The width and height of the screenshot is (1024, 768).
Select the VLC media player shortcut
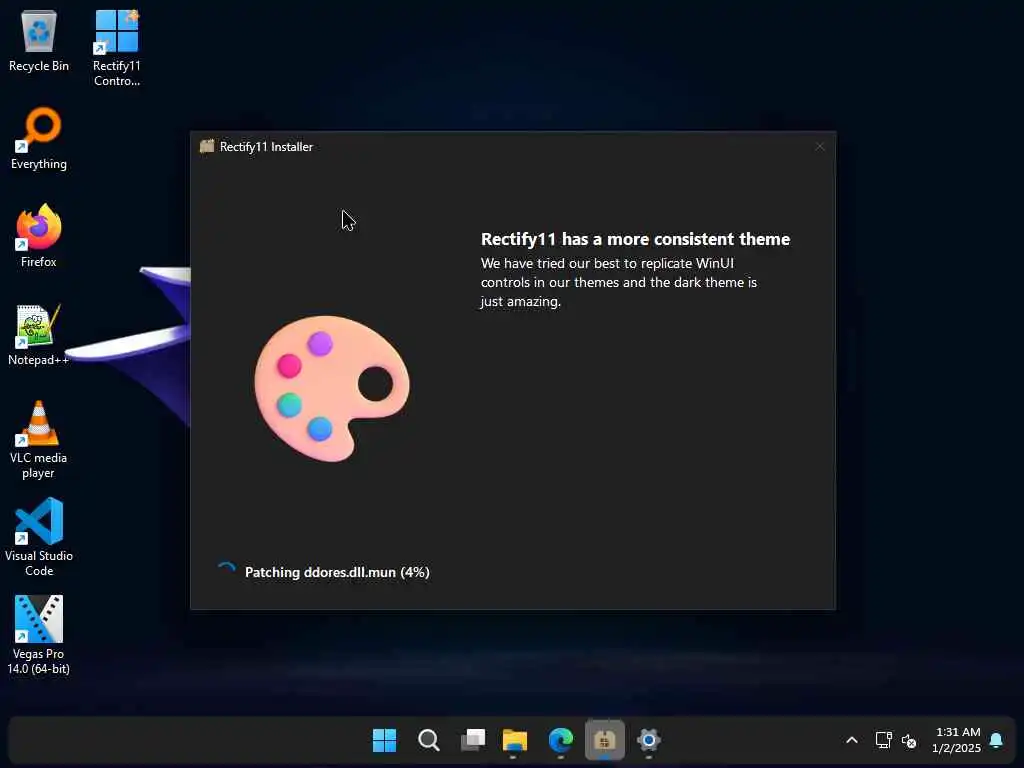coord(39,440)
